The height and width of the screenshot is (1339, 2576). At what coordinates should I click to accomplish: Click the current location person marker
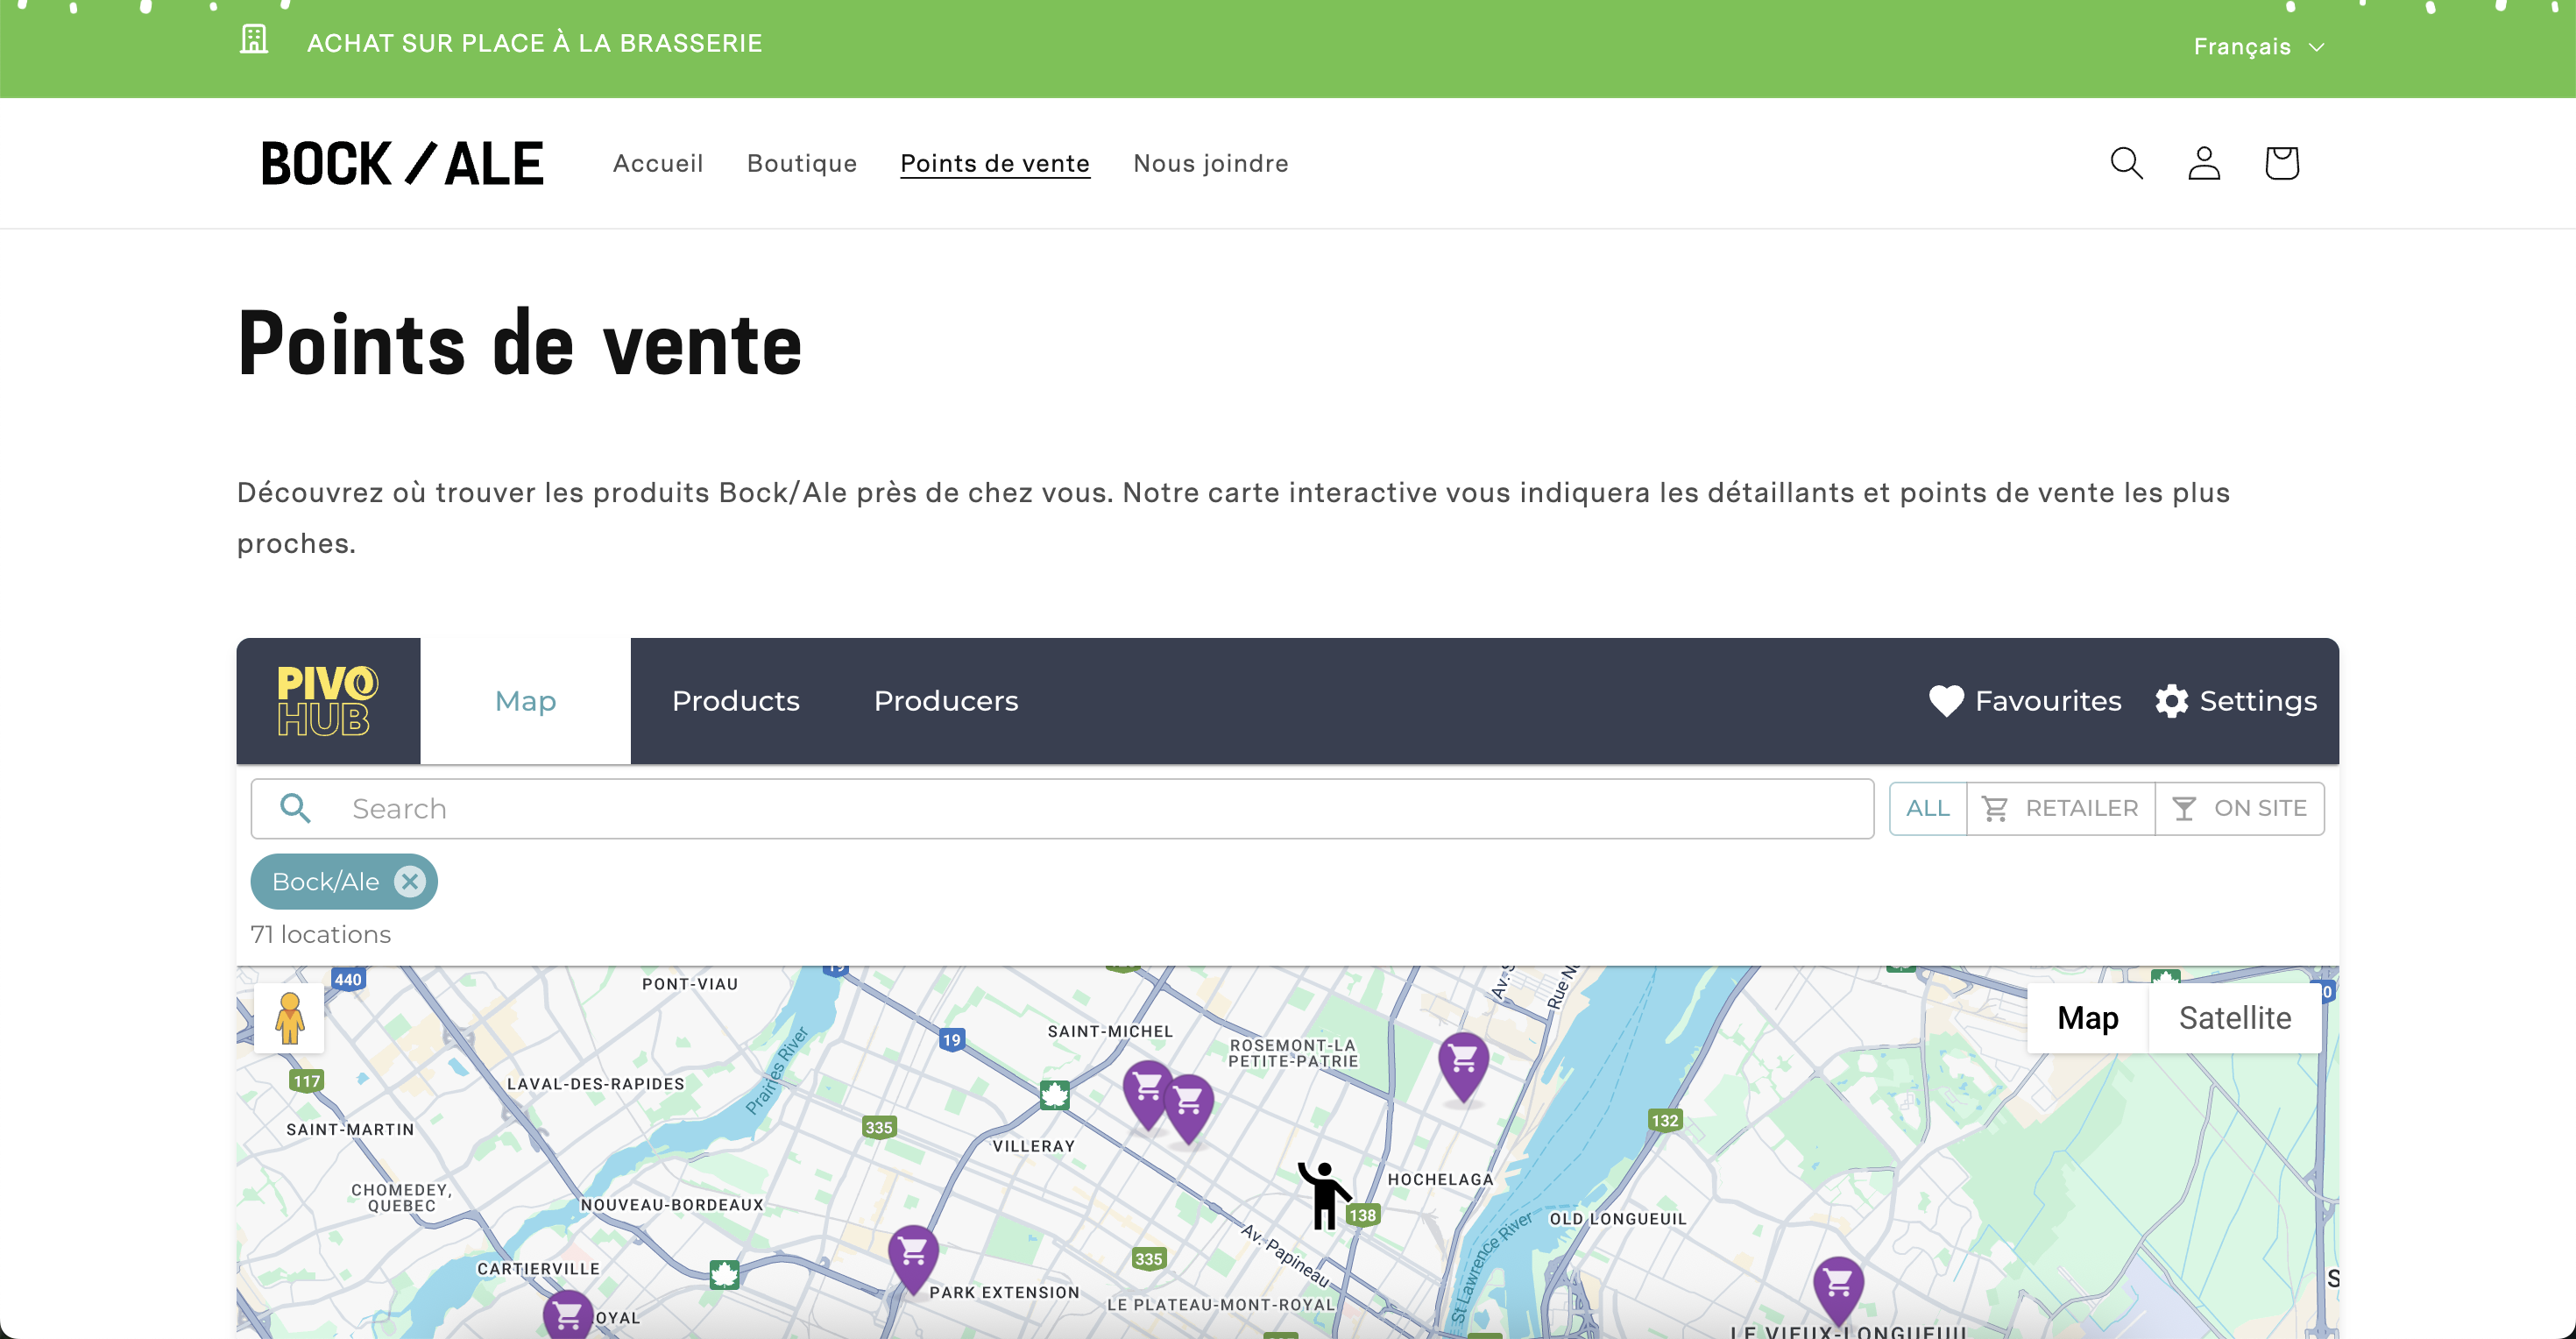tap(1324, 1195)
